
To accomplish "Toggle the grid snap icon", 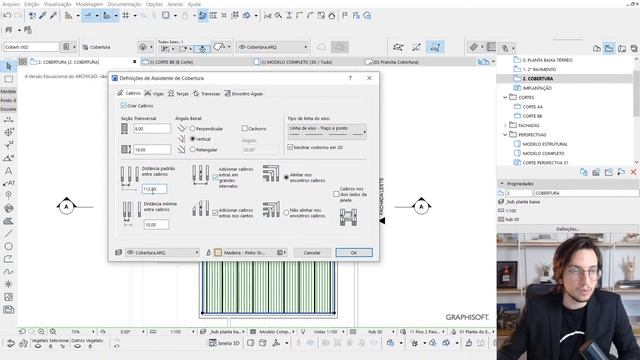I will tap(126, 16).
